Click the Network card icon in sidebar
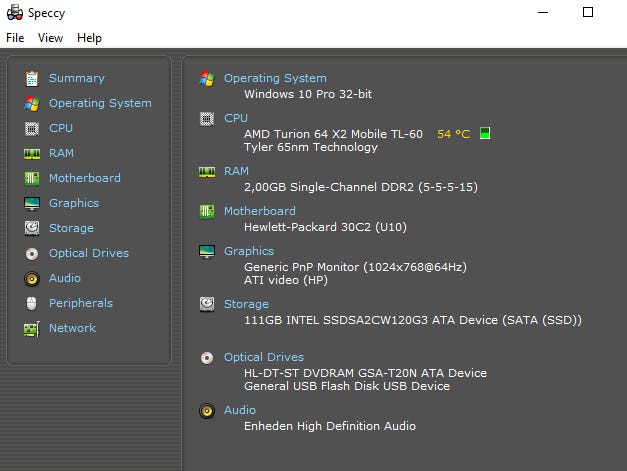This screenshot has height=471, width=627. click(x=31, y=328)
